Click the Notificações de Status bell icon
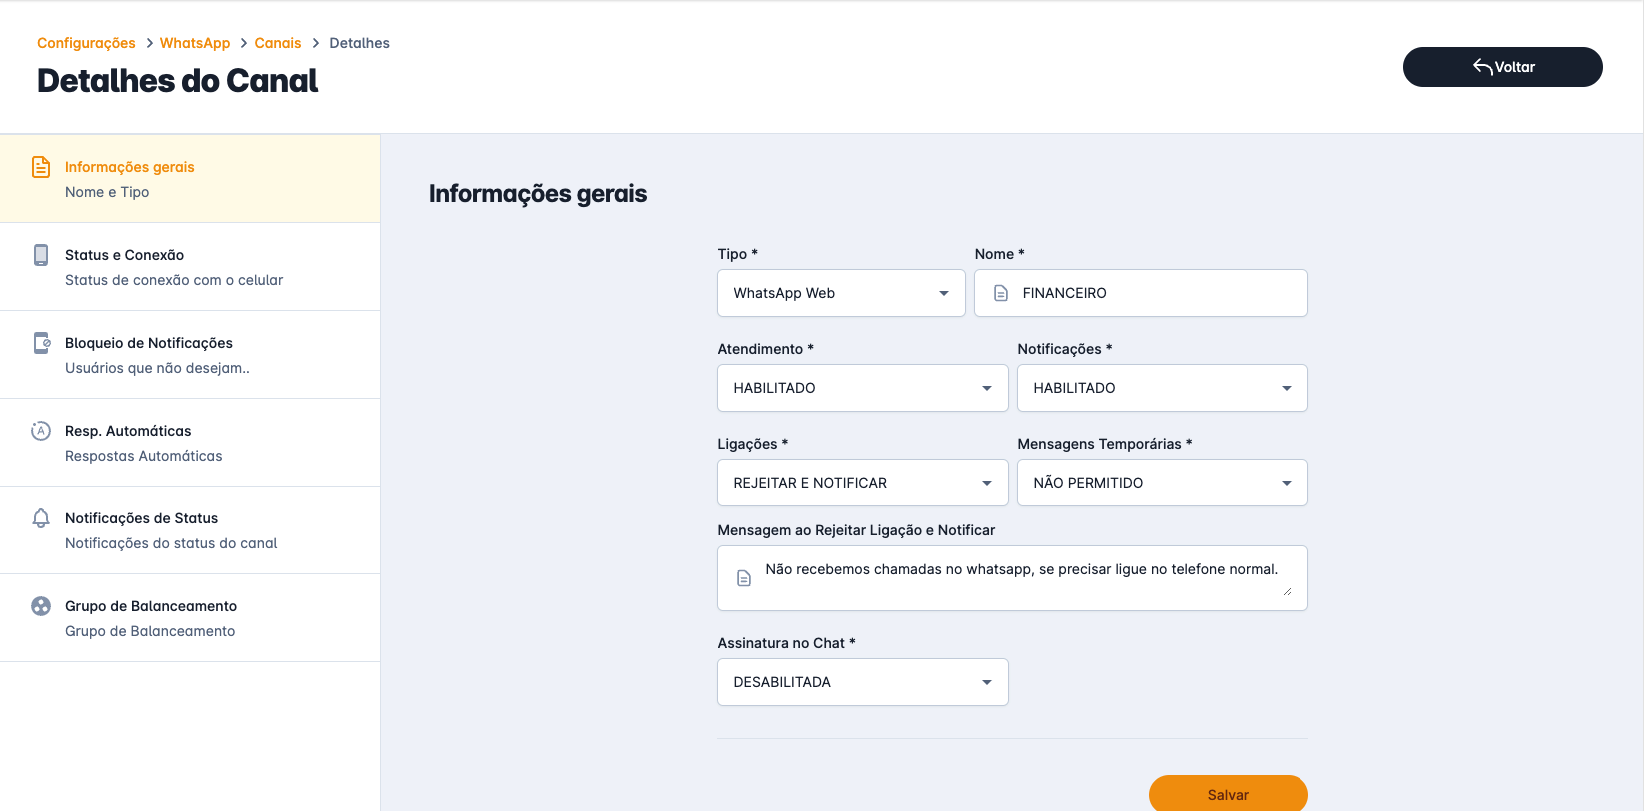The image size is (1644, 811). (41, 518)
